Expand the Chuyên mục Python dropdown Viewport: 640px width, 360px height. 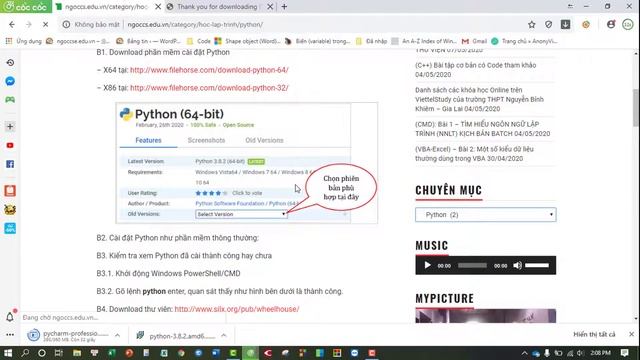pyautogui.click(x=486, y=215)
